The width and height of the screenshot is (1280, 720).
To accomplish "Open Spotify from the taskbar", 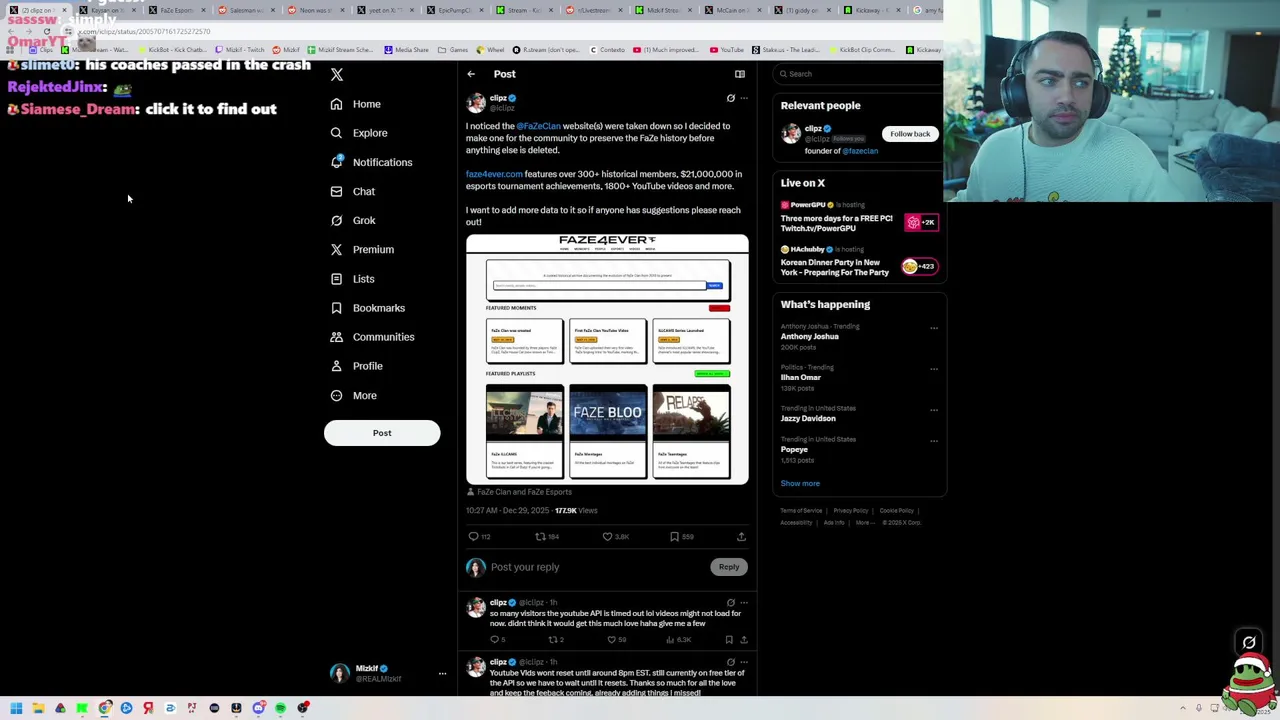I will [x=280, y=708].
